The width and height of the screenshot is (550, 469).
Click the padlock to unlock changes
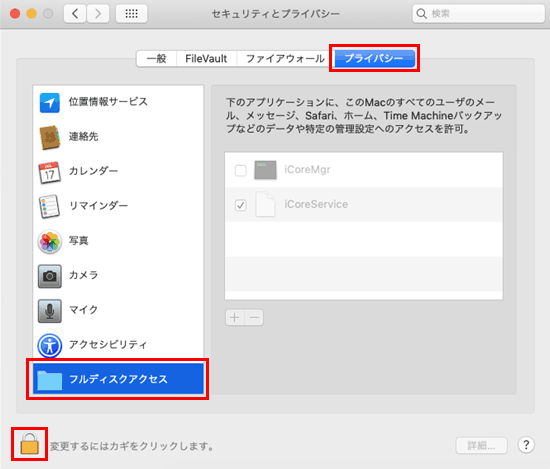29,444
